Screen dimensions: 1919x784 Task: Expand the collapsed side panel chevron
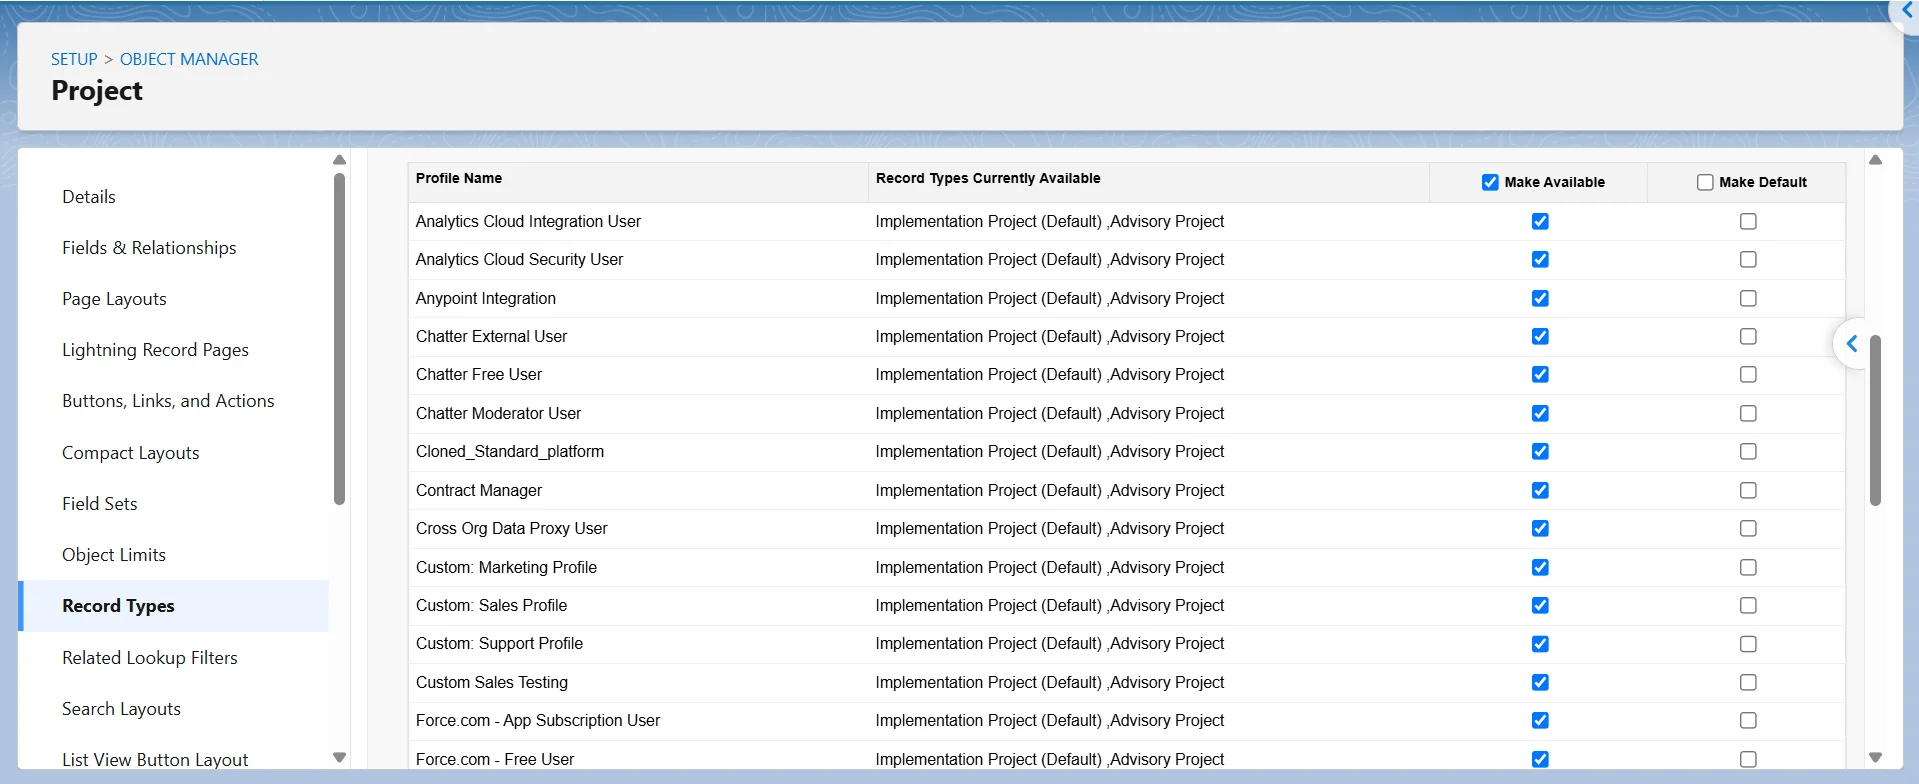coord(1852,344)
